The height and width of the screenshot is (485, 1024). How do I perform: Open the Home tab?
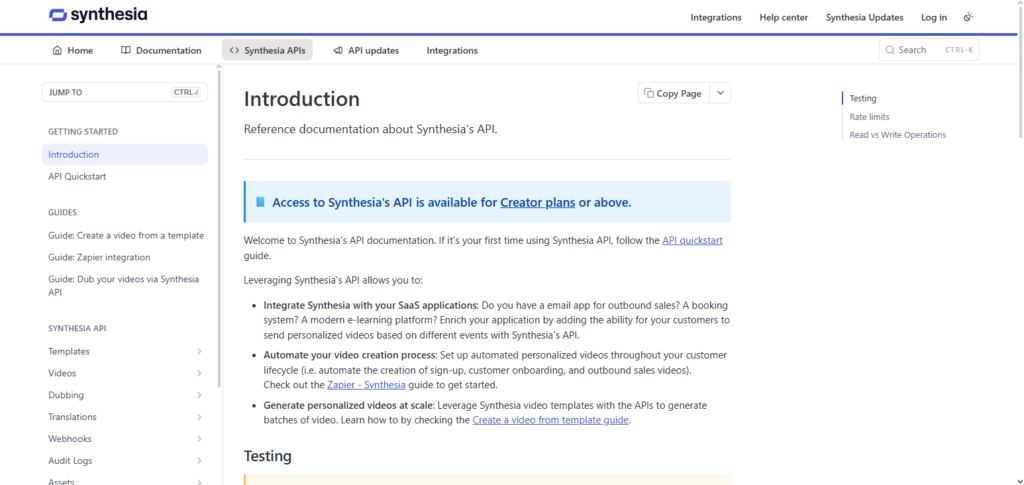(x=72, y=50)
